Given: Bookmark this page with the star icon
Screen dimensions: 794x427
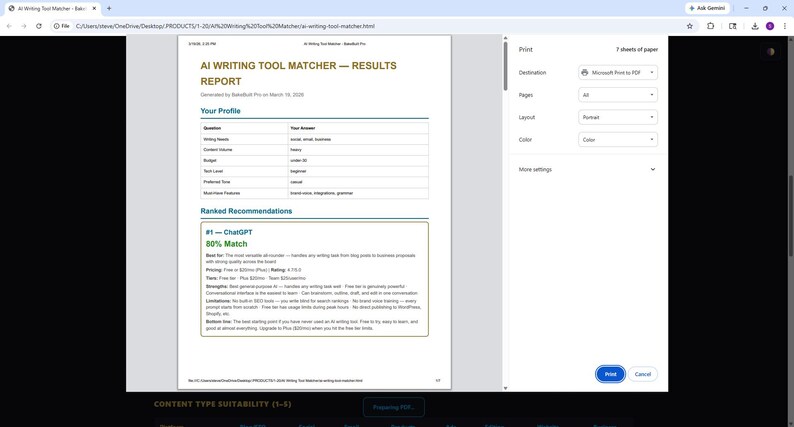Looking at the screenshot, I should pos(690,26).
